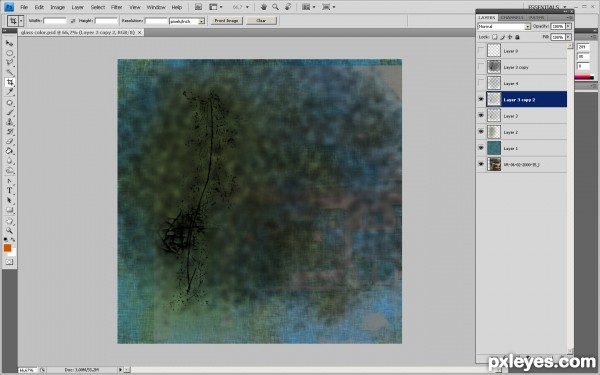Select the Hand tool in top bar
600x375 pixels.
pos(264,7)
